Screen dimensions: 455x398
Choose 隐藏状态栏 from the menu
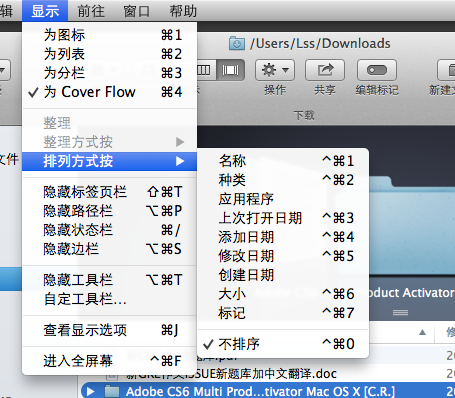[109, 230]
